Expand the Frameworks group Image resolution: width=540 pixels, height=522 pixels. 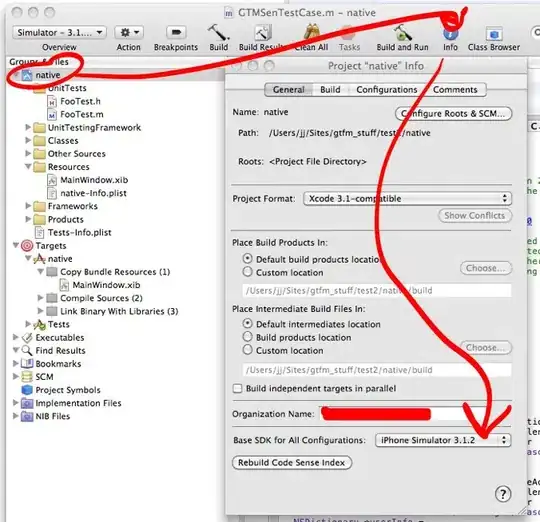click(28, 206)
